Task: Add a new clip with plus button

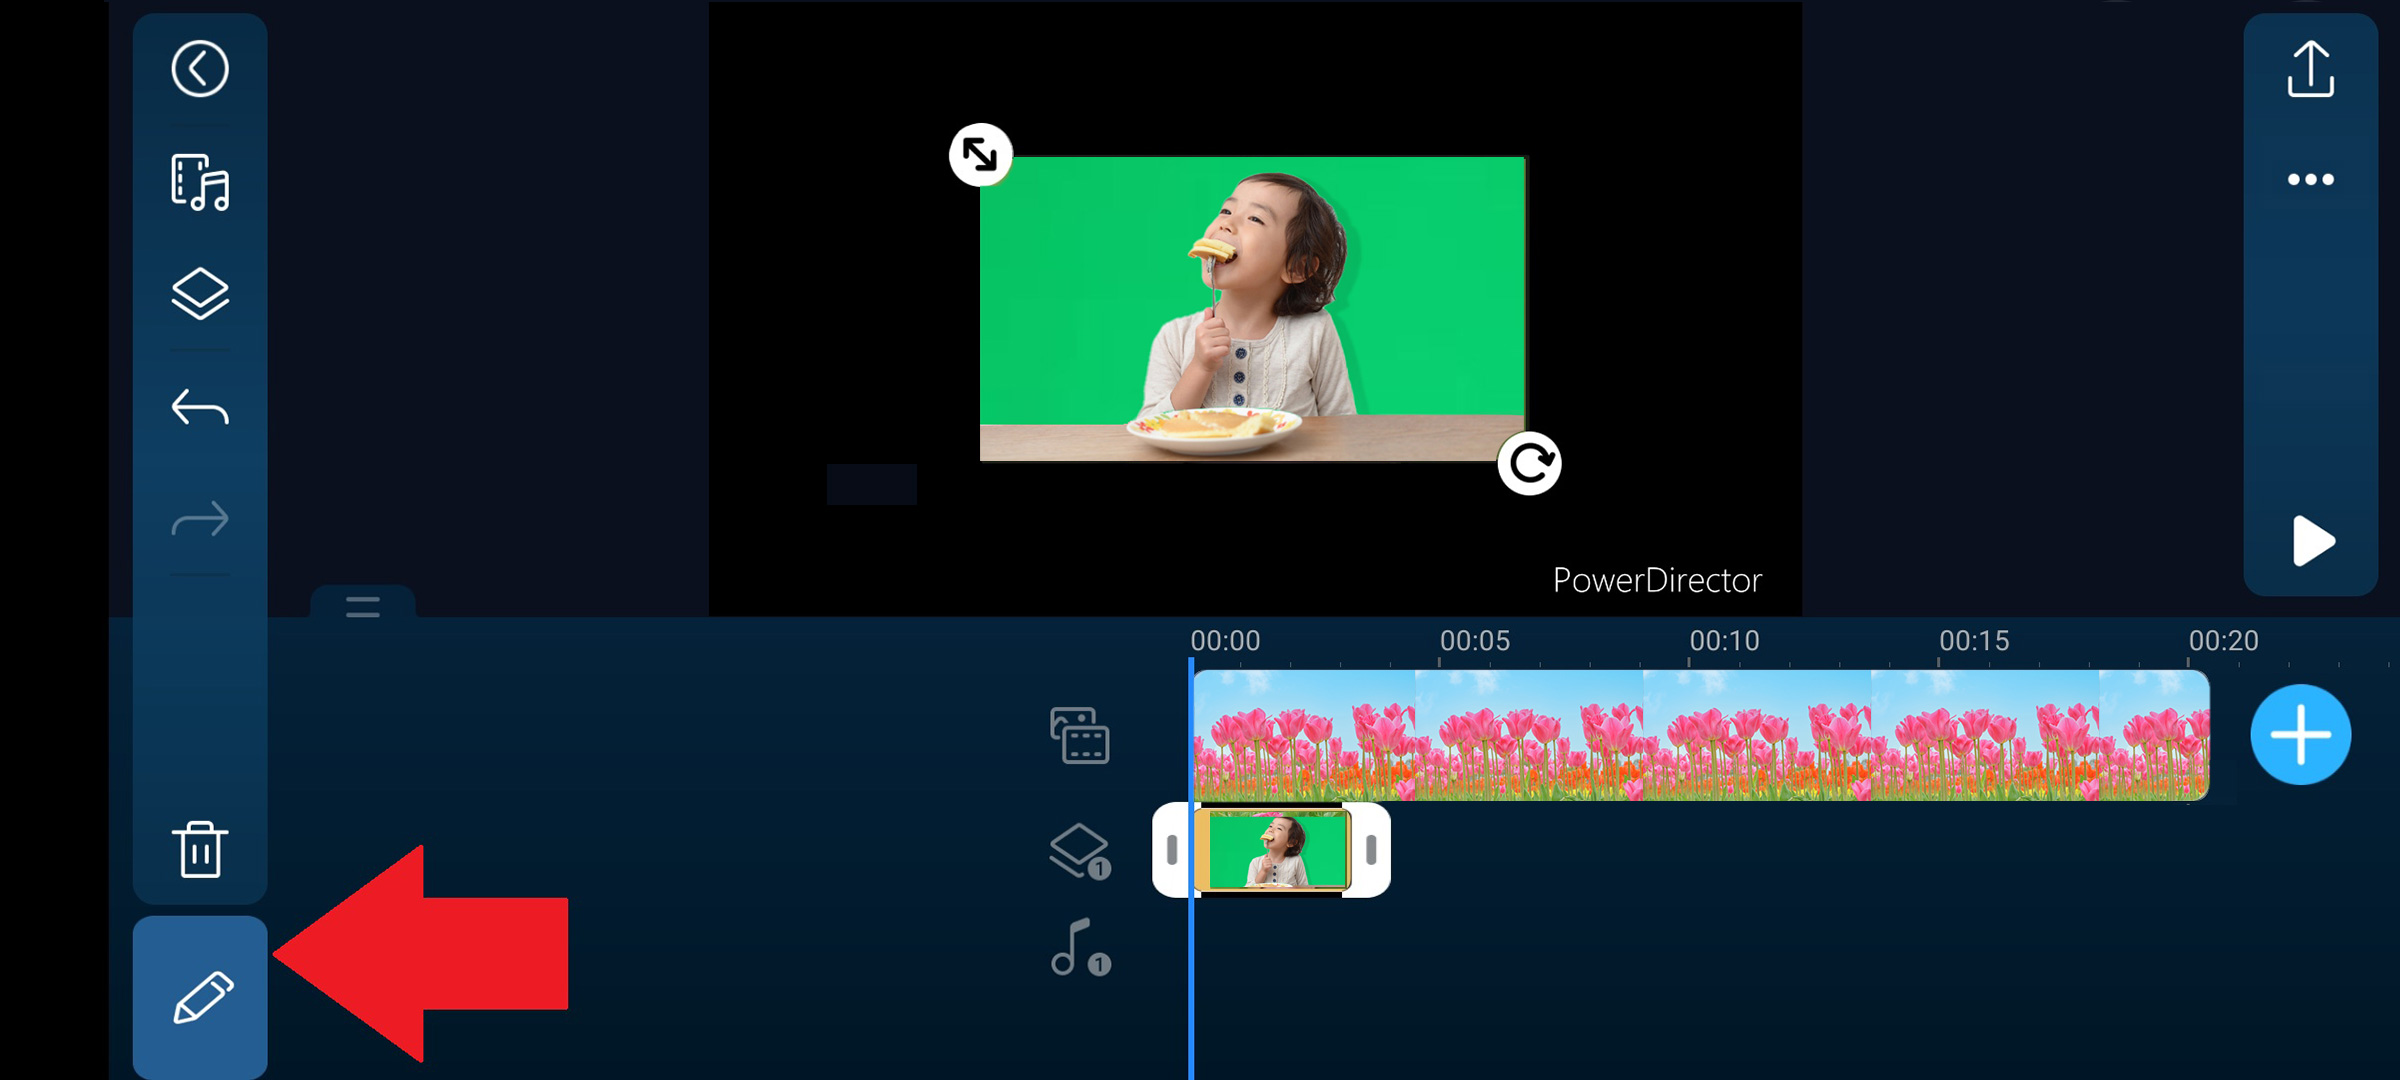Action: (x=2300, y=735)
